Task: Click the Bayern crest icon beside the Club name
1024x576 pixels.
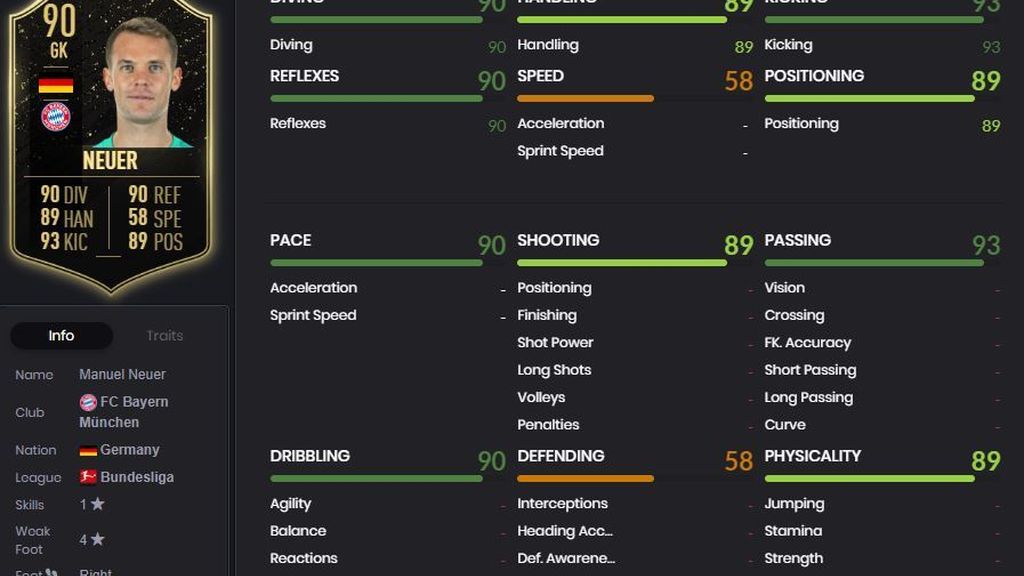Action: click(x=88, y=402)
